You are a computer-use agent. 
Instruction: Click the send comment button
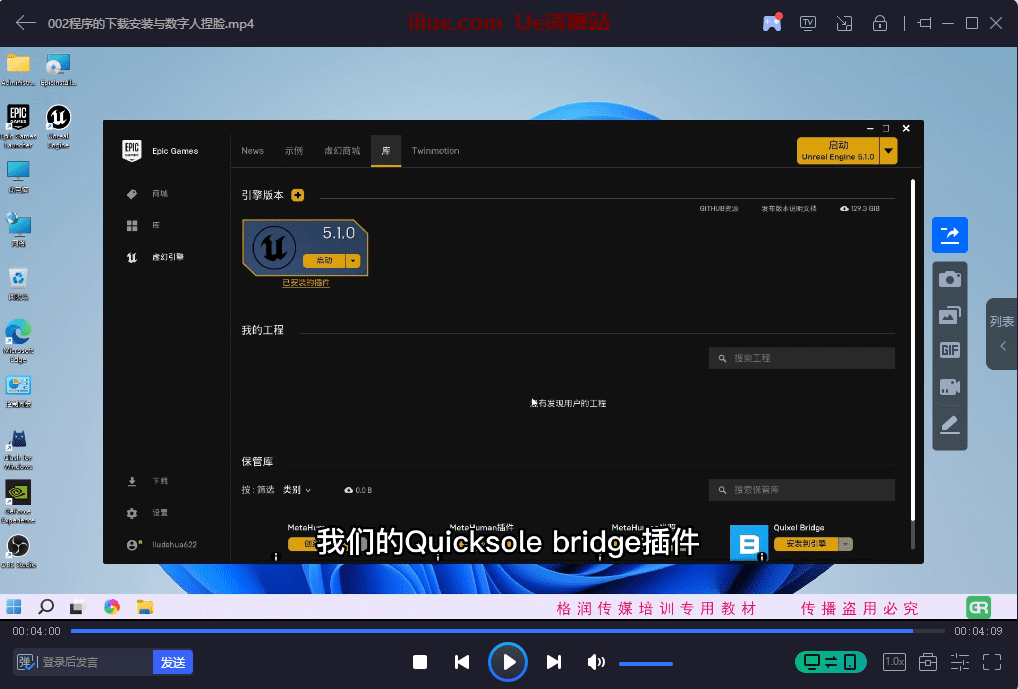click(173, 662)
